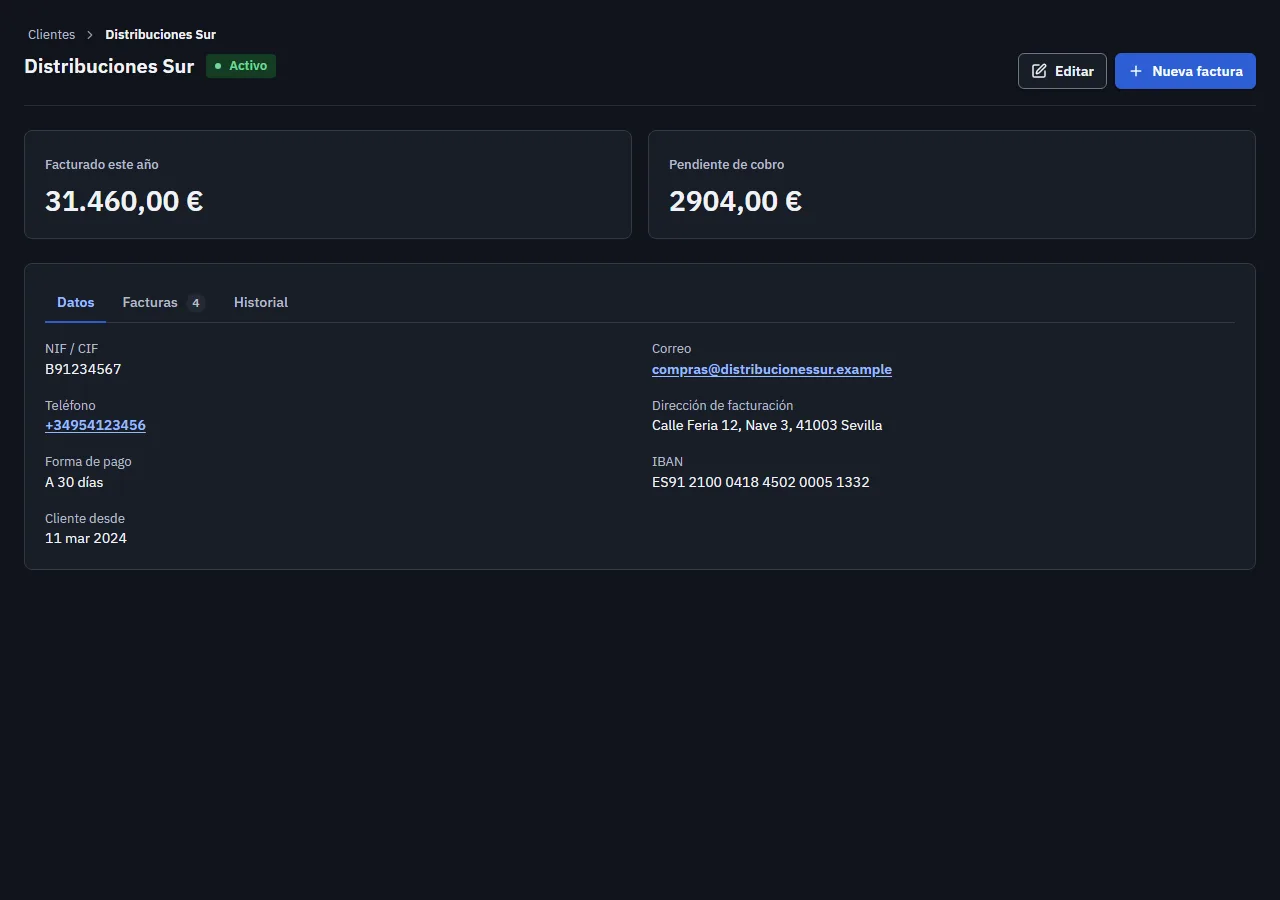The image size is (1280, 900).
Task: Click the Cliente desde label
Action: tap(85, 518)
